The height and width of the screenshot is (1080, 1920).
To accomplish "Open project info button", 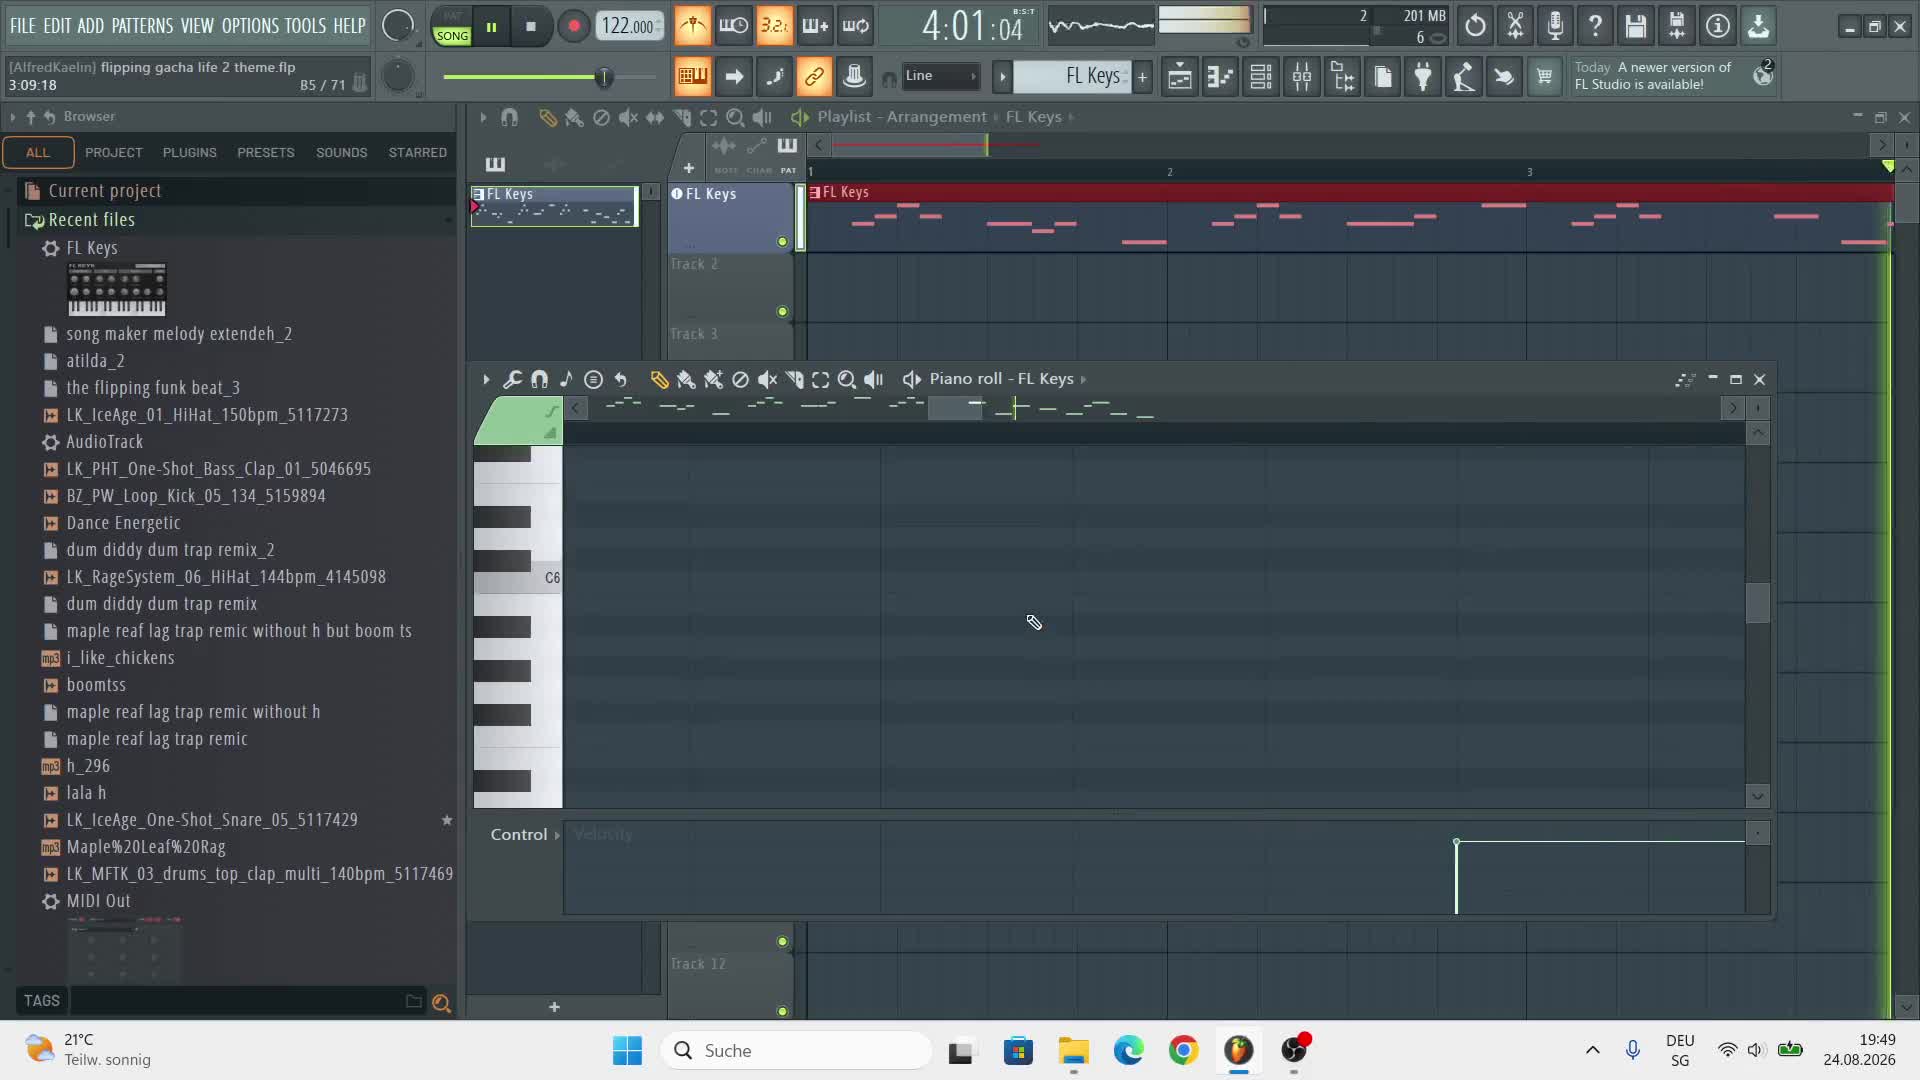I will coord(1718,26).
